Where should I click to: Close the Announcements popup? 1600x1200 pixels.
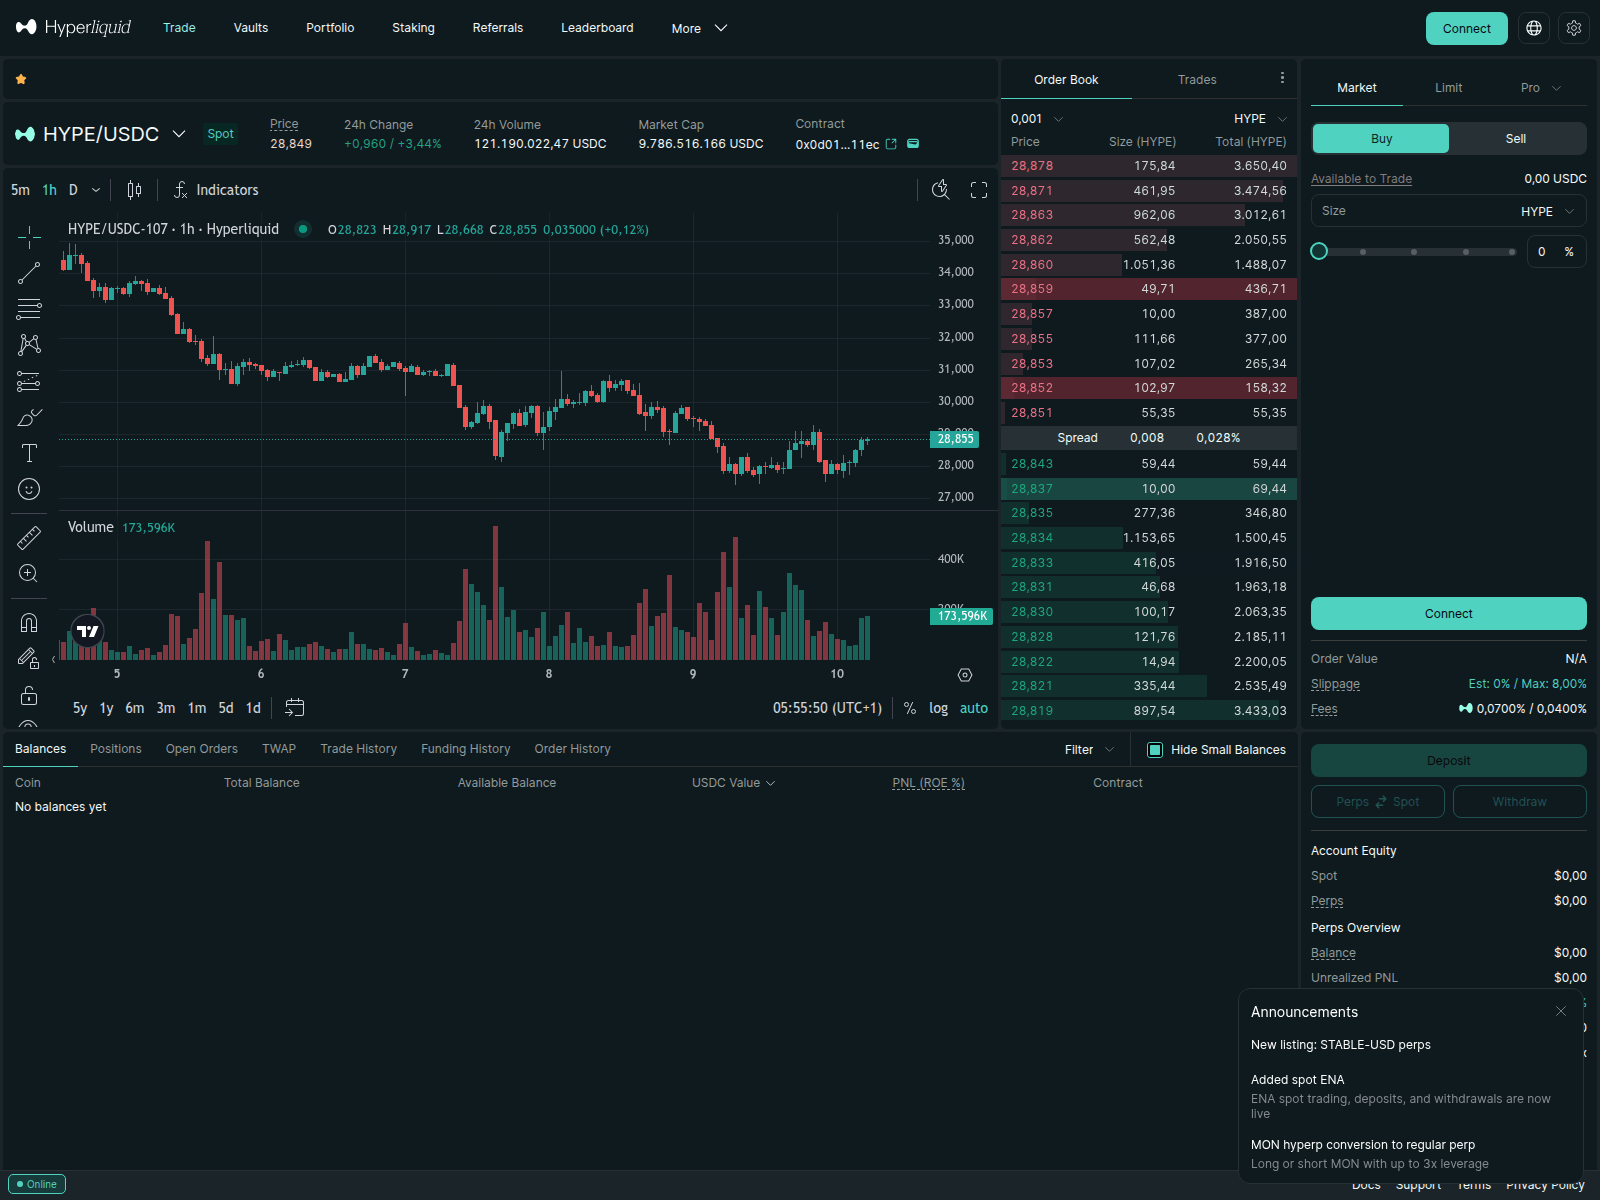(x=1561, y=1011)
